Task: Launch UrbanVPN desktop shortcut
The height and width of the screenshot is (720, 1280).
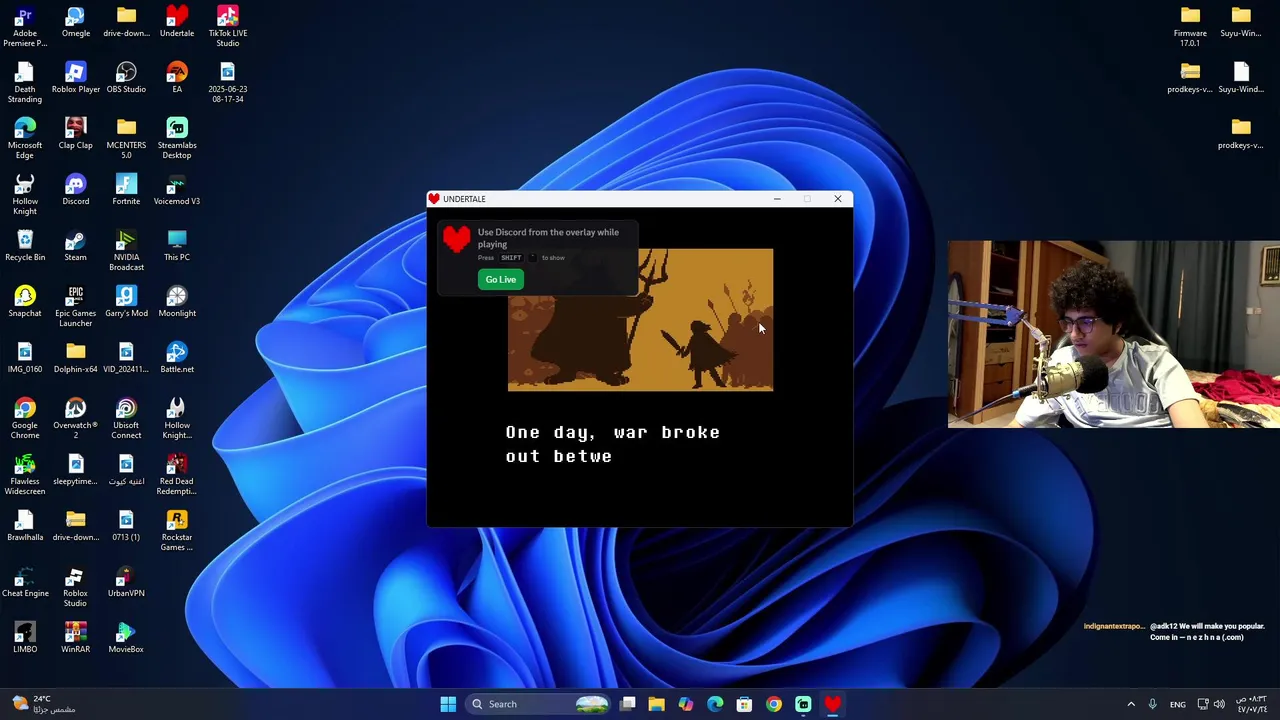Action: (x=126, y=582)
